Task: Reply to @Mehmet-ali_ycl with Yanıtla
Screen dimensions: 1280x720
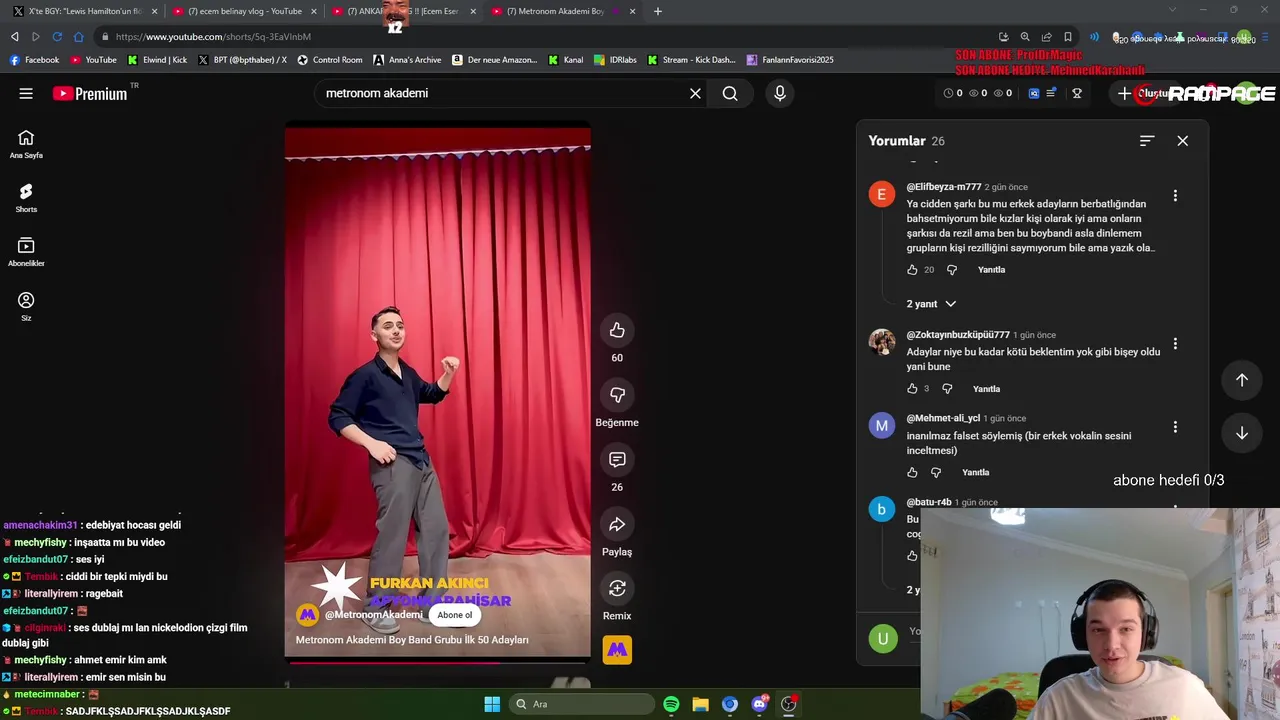Action: pos(975,472)
